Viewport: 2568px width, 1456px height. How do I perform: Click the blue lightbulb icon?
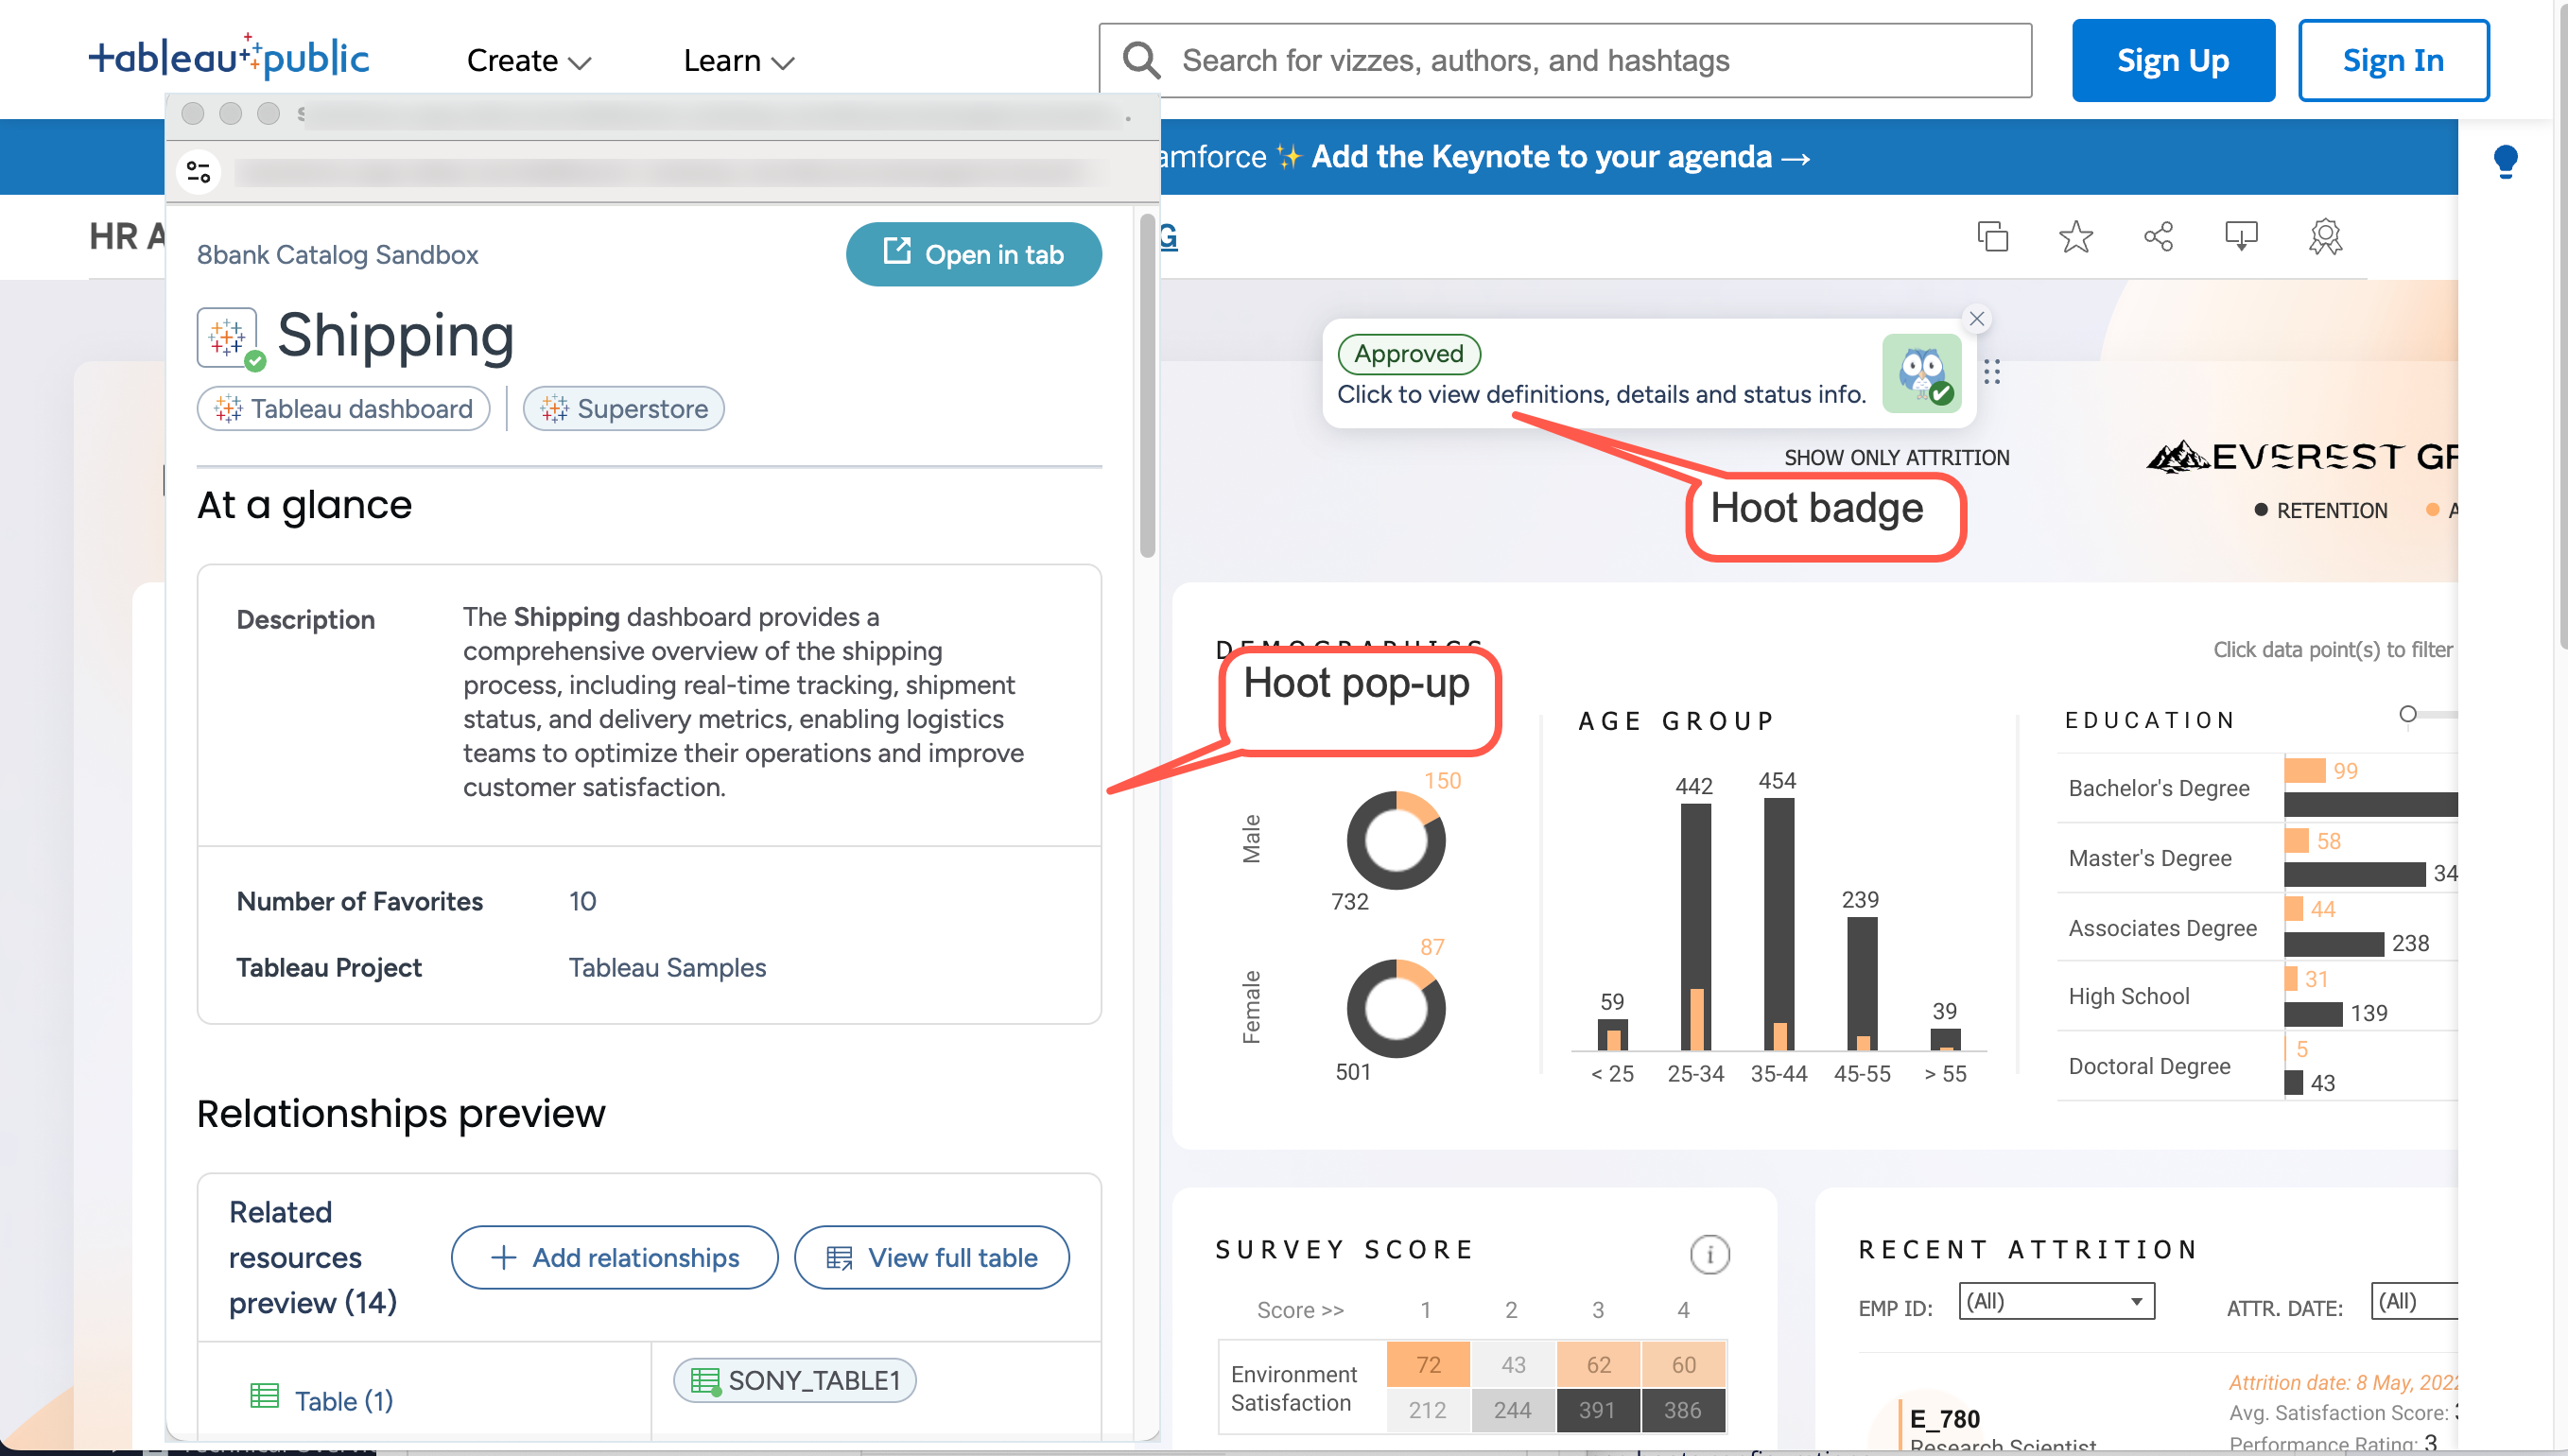[x=2505, y=160]
